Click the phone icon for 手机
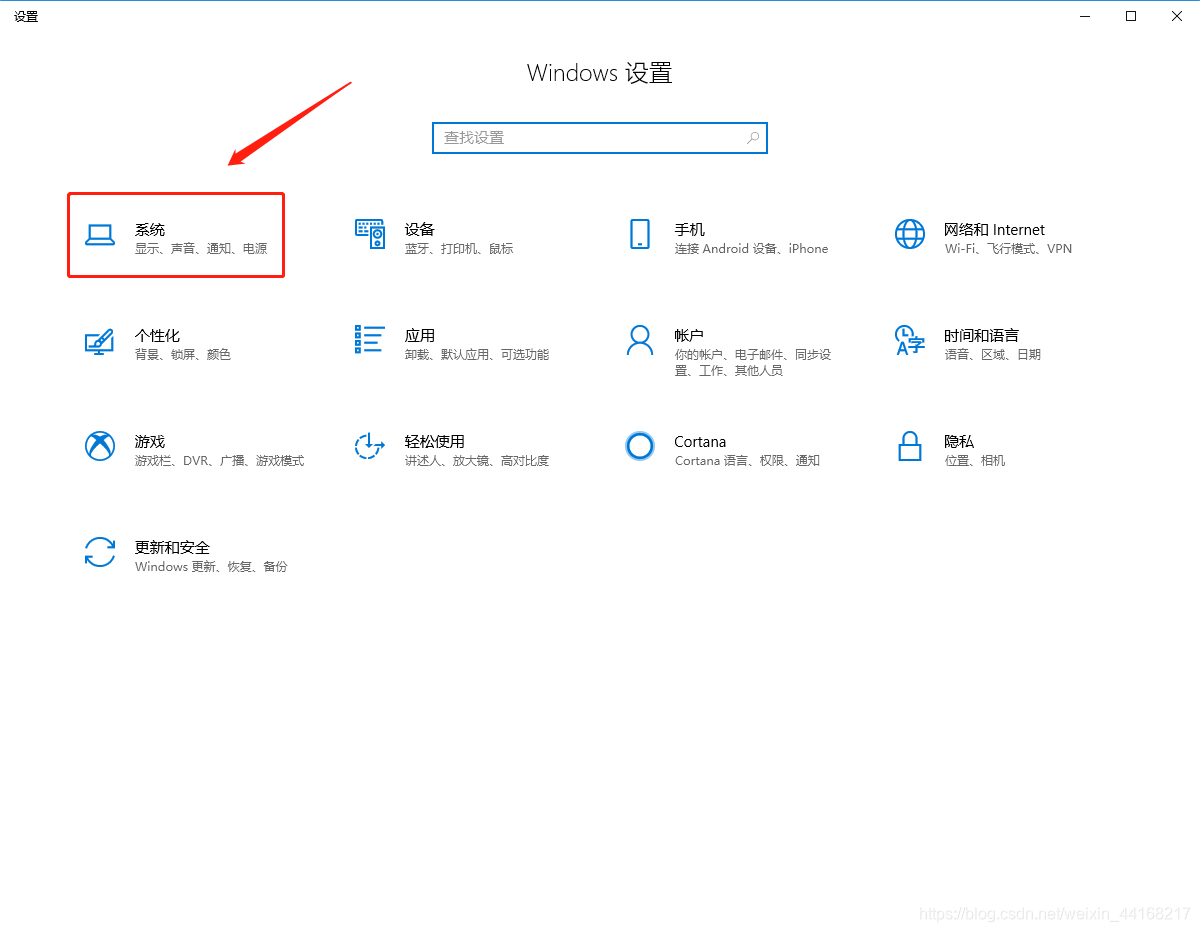This screenshot has width=1200, height=932. click(640, 234)
